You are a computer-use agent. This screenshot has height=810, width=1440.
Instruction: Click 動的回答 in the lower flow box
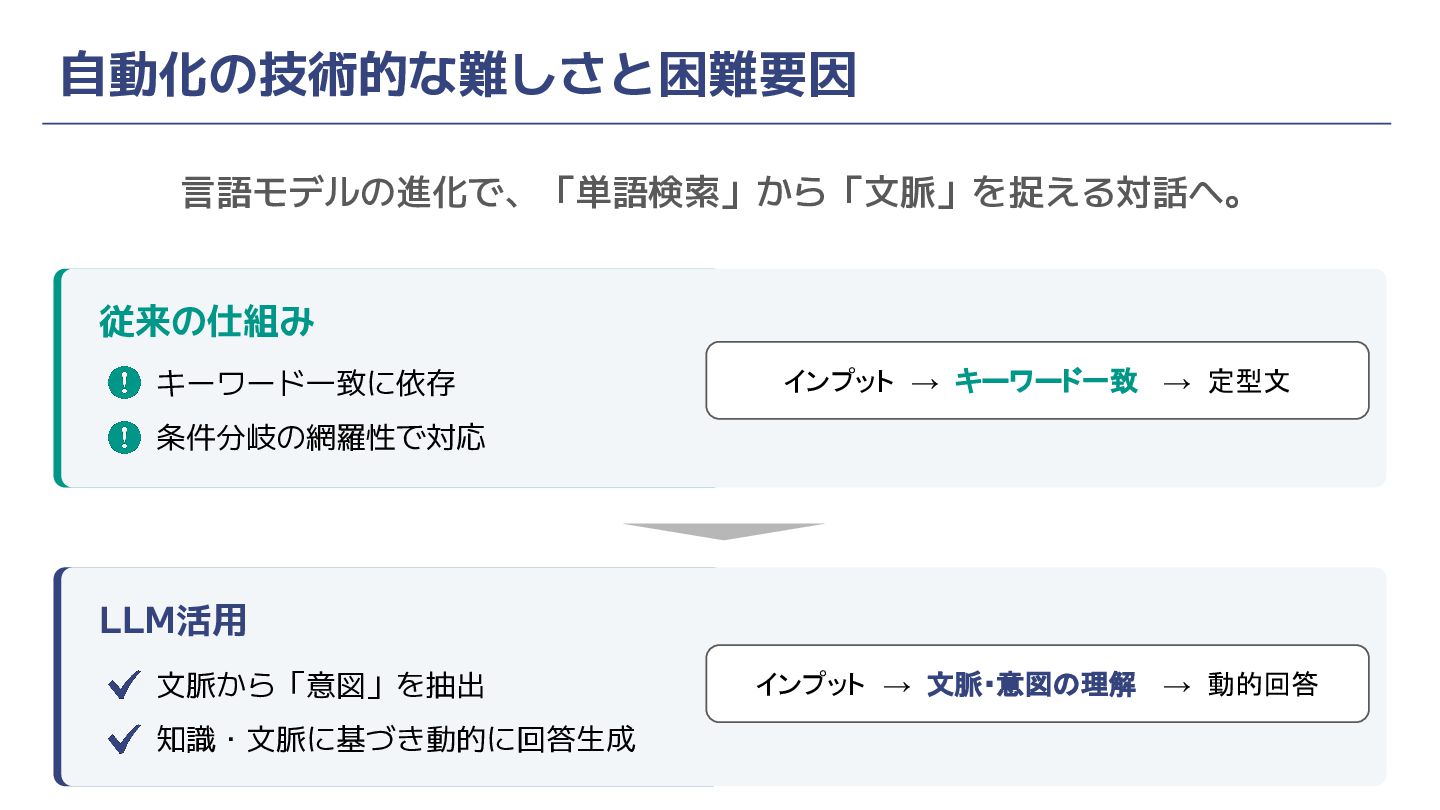[x=1263, y=685]
